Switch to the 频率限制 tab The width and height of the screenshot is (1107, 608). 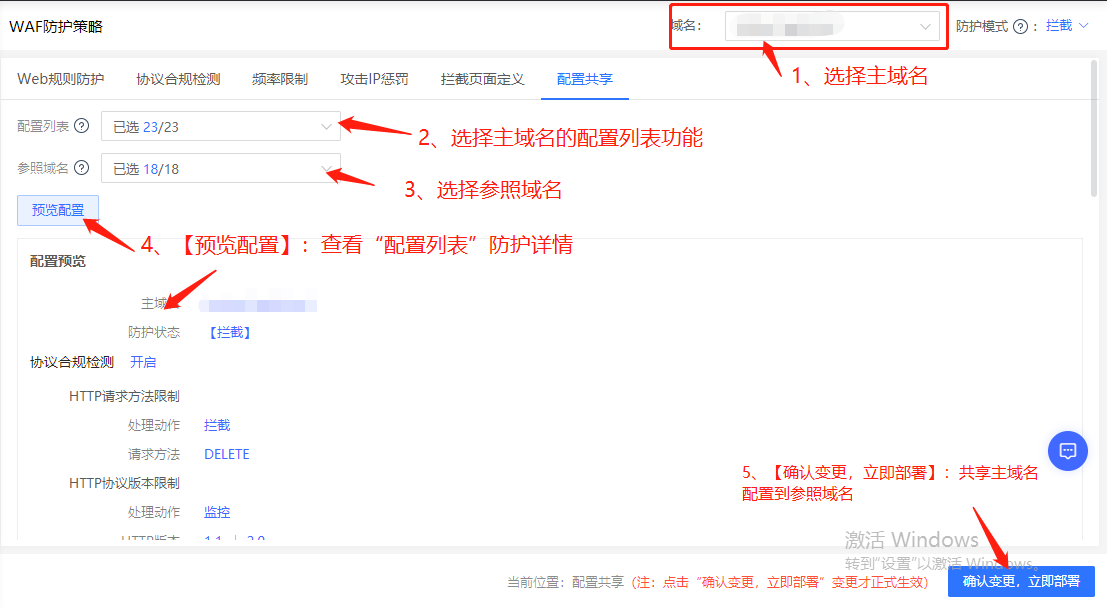click(x=280, y=79)
